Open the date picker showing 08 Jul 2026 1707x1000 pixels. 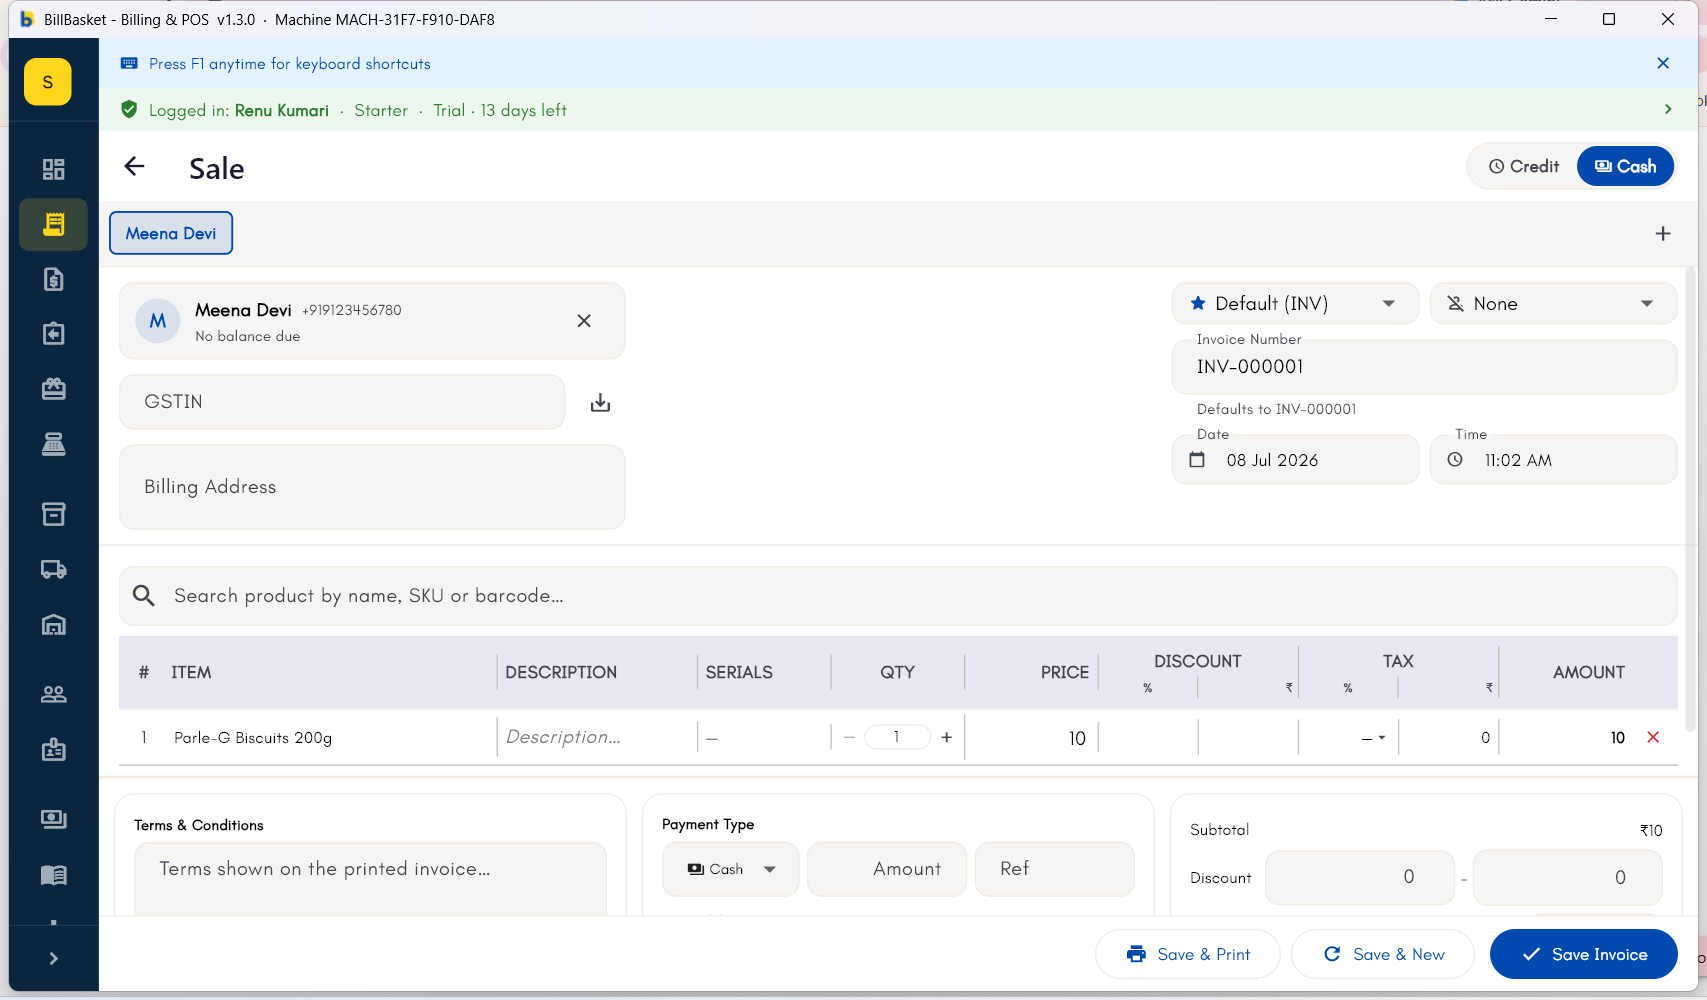tap(1295, 460)
